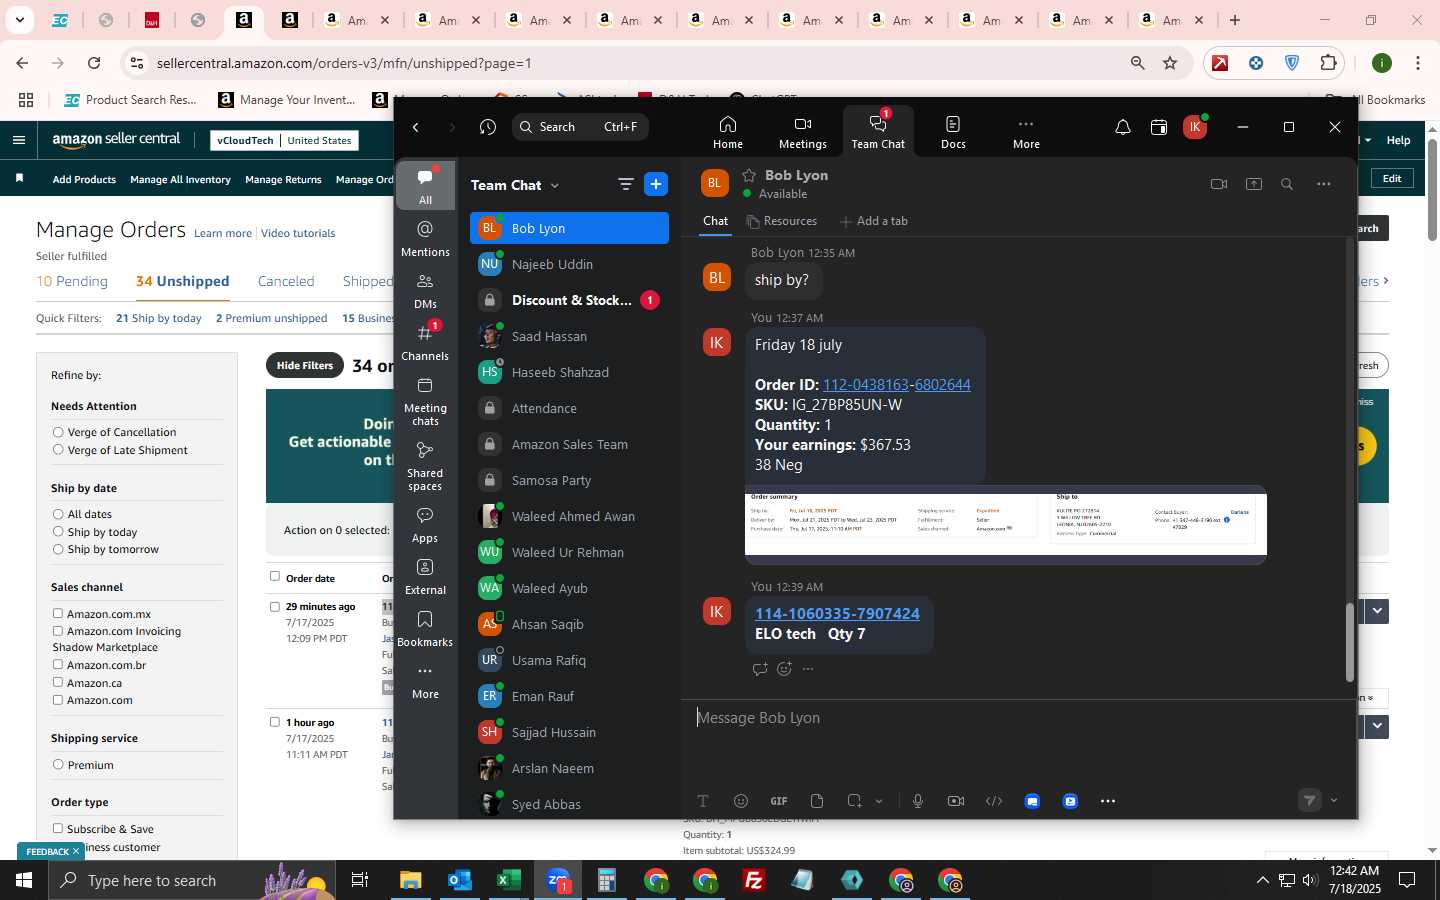Expand screenshot options arrow in toolbar

[x=879, y=801]
